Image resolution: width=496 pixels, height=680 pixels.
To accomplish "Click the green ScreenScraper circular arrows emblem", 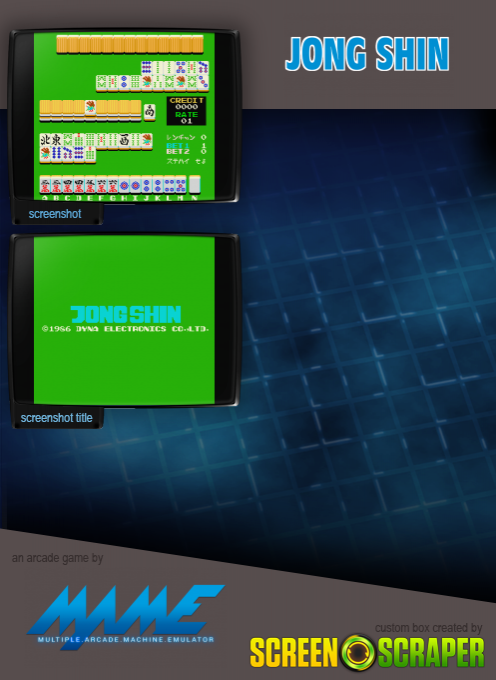I will (358, 652).
